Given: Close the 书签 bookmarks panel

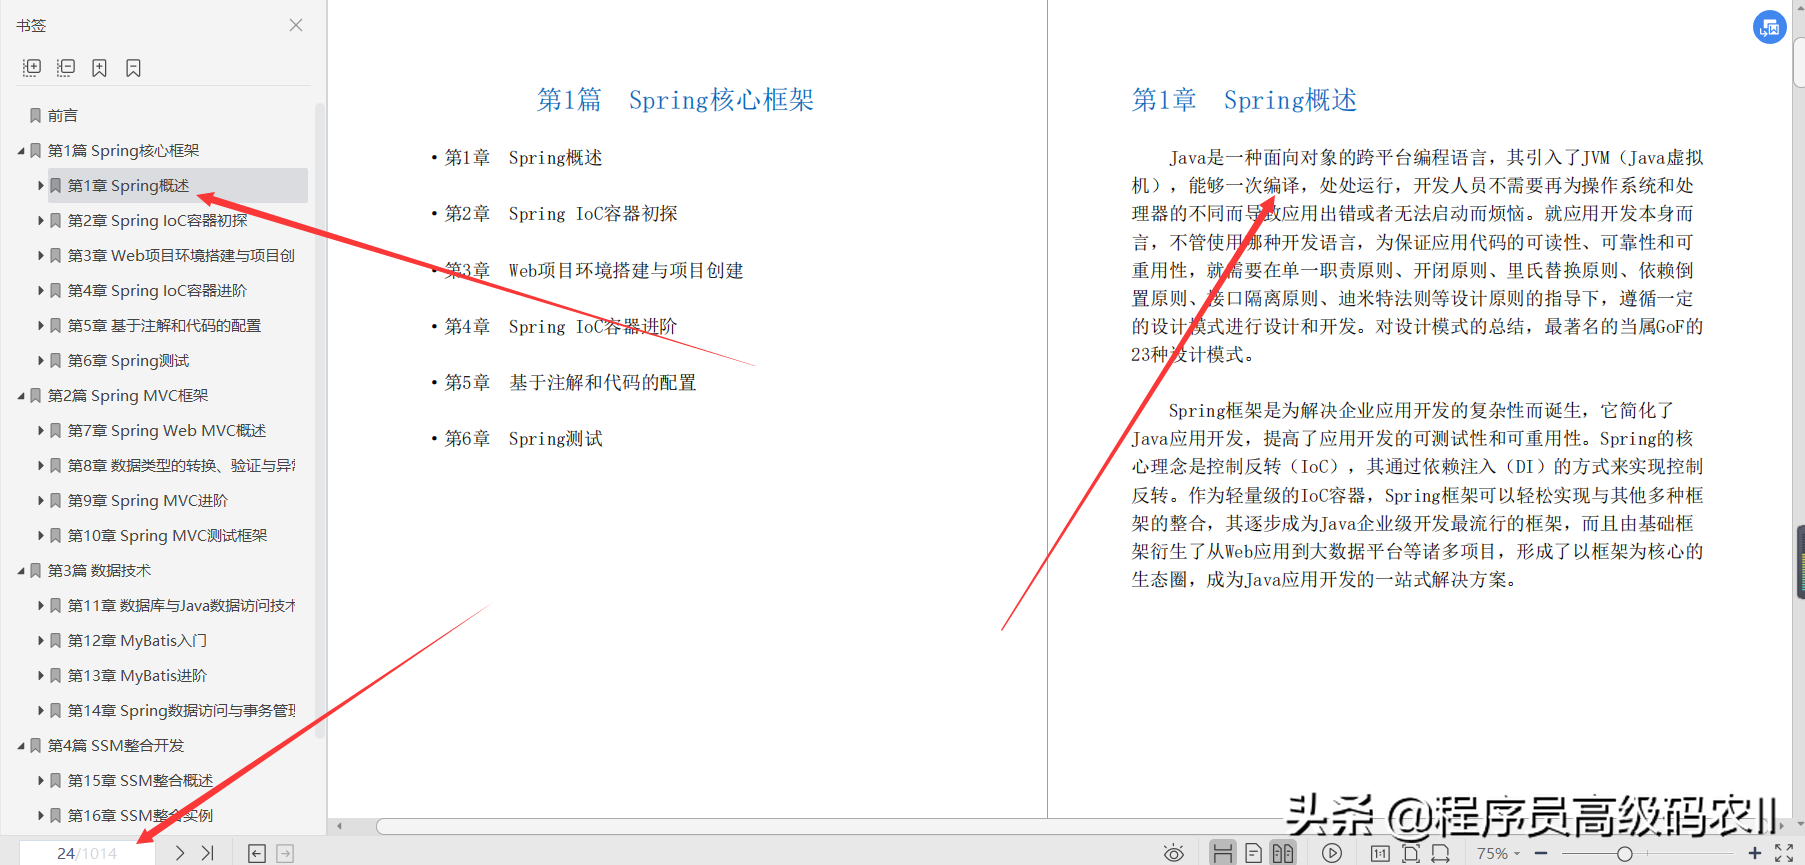Looking at the screenshot, I should coord(296,25).
